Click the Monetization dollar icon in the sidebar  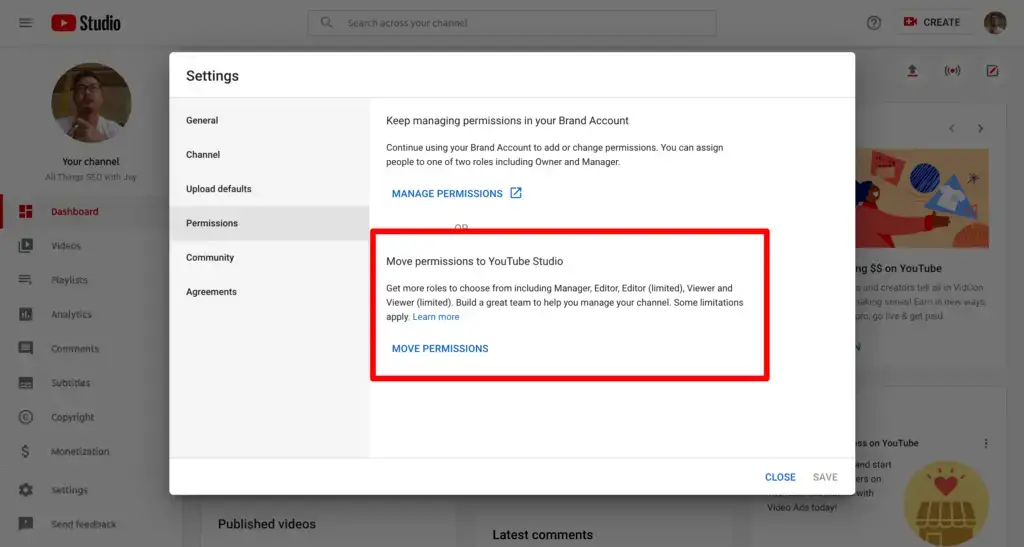(x=25, y=451)
